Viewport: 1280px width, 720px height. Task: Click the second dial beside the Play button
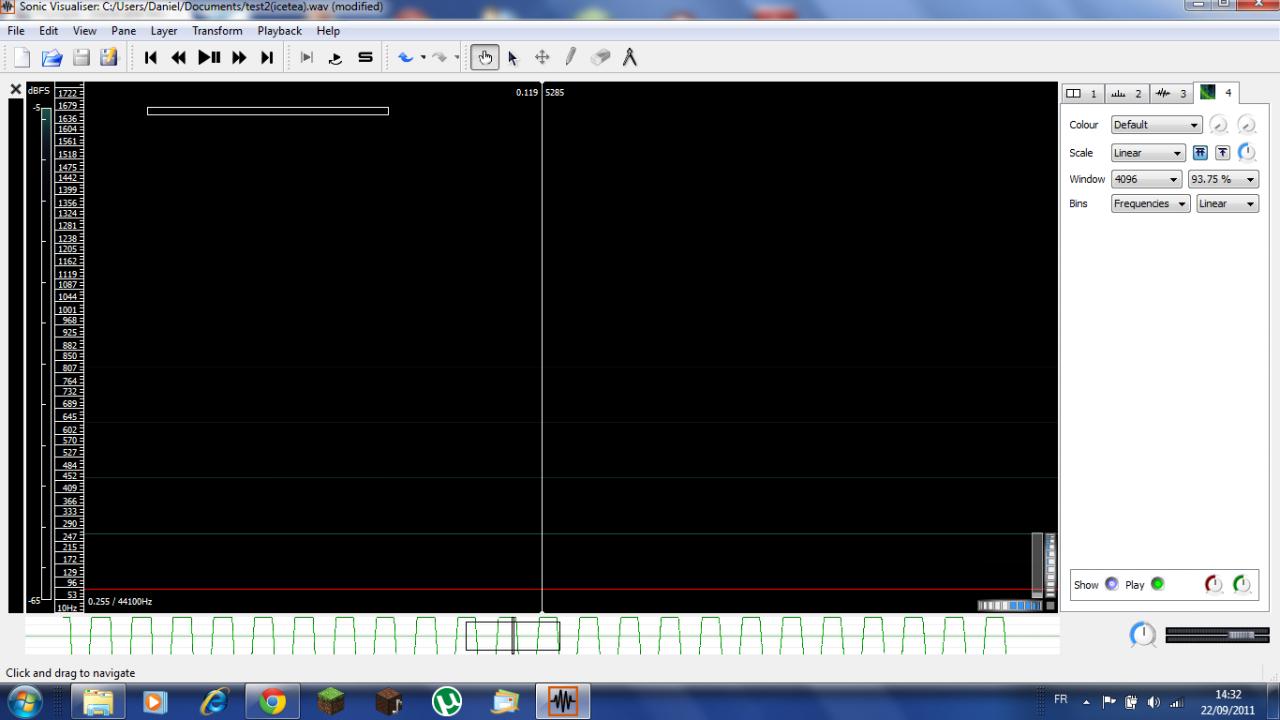tap(1242, 584)
